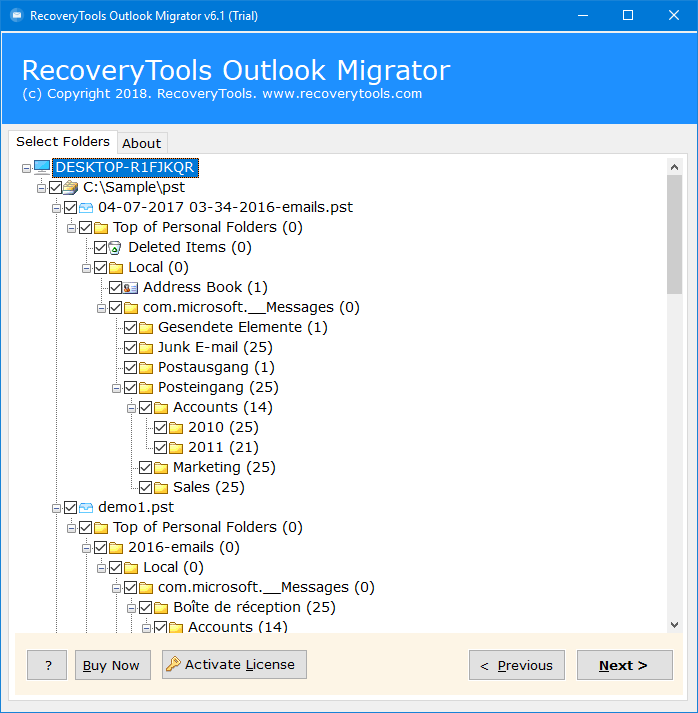This screenshot has width=698, height=713.
Task: Maximize the RecoveryTools window
Action: (x=628, y=15)
